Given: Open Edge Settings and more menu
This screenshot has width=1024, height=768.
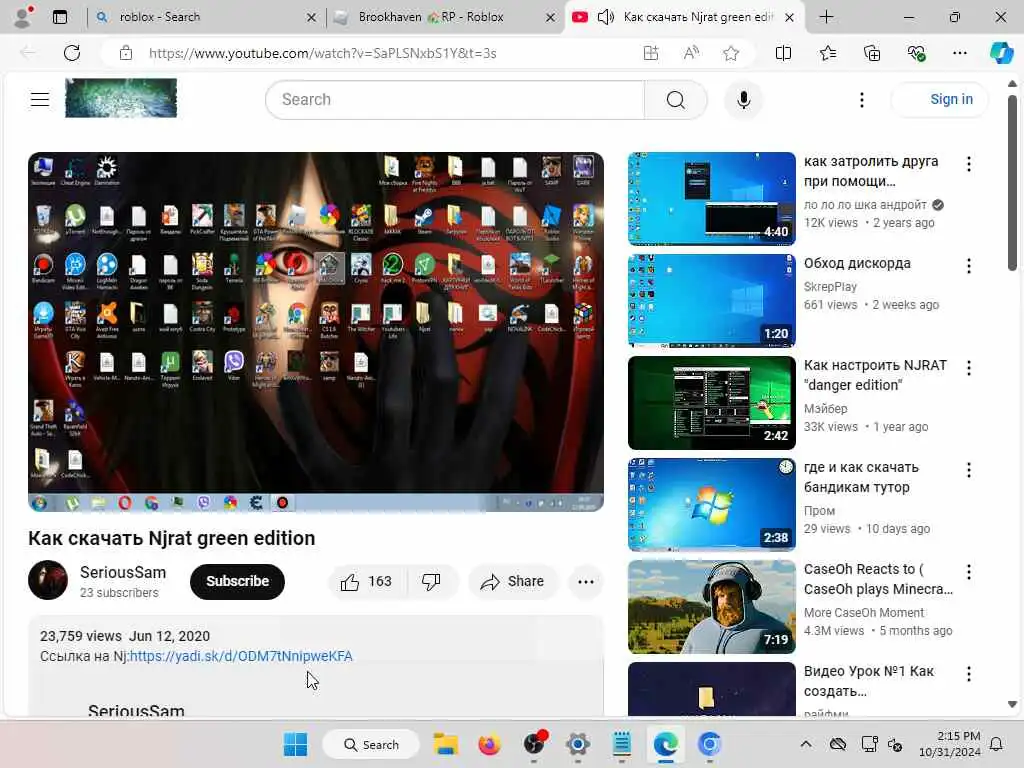Looking at the screenshot, I should (959, 53).
